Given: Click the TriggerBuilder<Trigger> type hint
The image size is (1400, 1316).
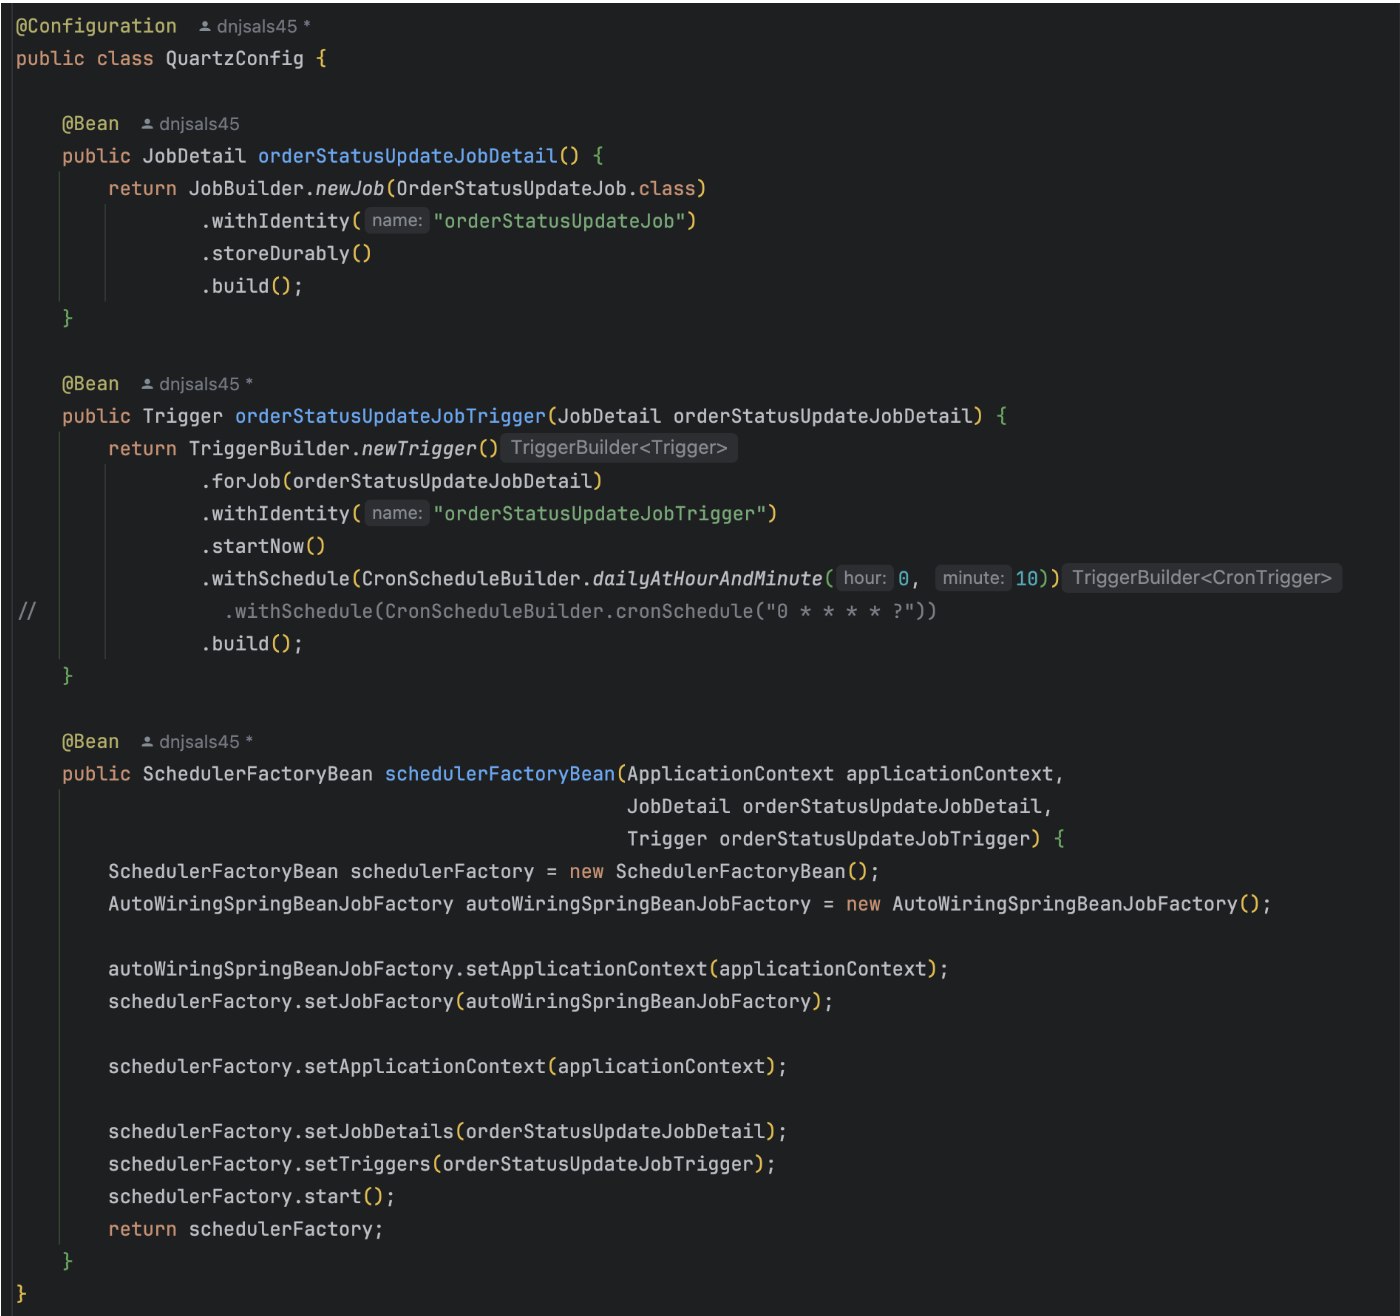Looking at the screenshot, I should pyautogui.click(x=619, y=448).
